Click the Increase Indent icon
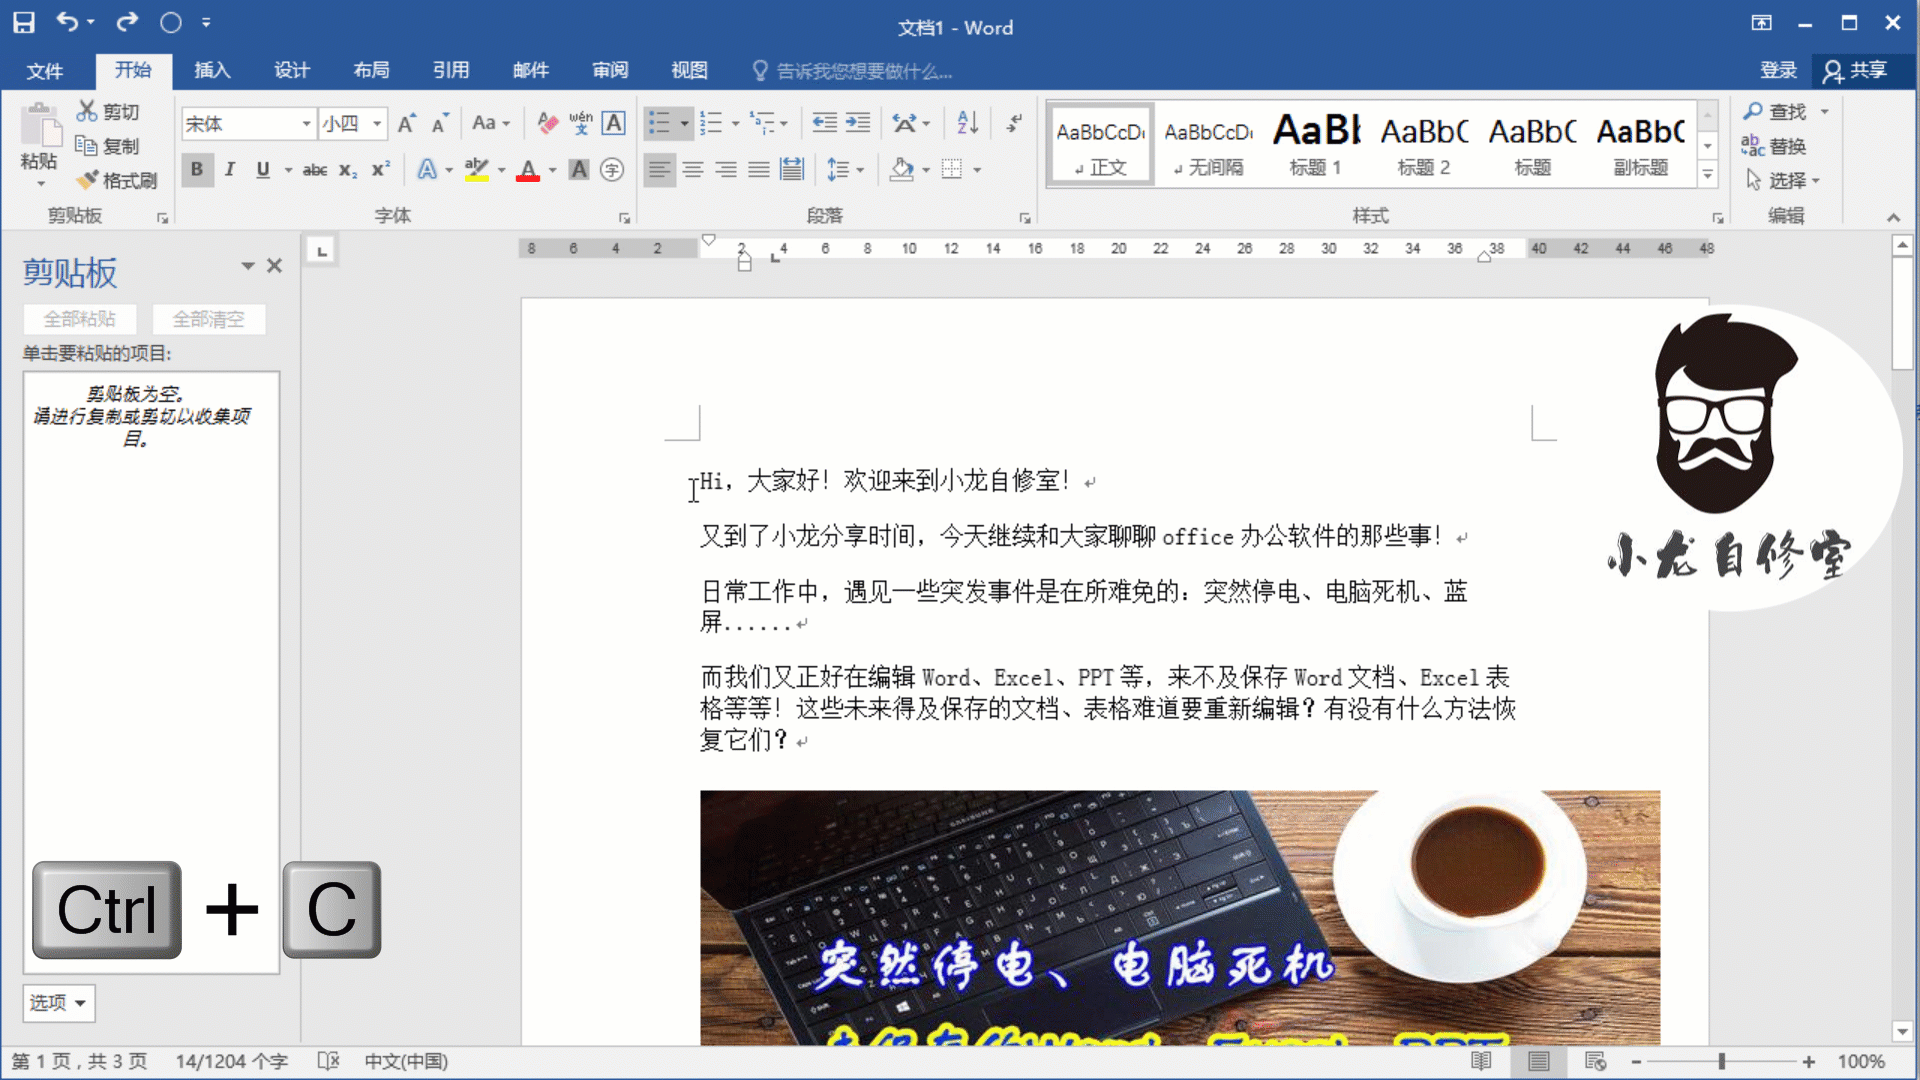Image resolution: width=1920 pixels, height=1080 pixels. coord(858,123)
